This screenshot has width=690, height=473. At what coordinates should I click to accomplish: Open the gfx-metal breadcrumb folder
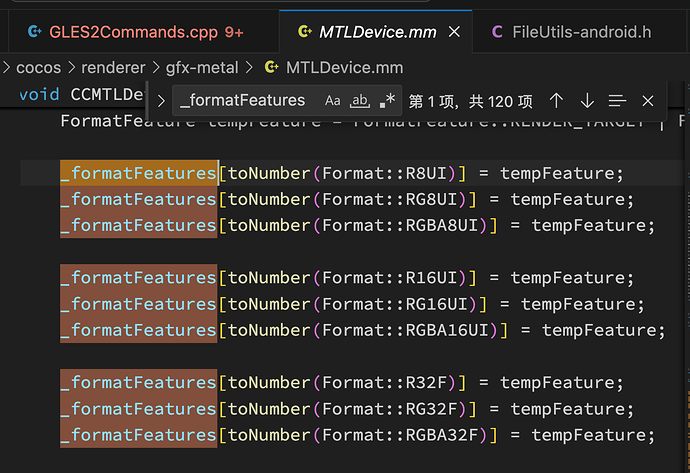point(202,68)
